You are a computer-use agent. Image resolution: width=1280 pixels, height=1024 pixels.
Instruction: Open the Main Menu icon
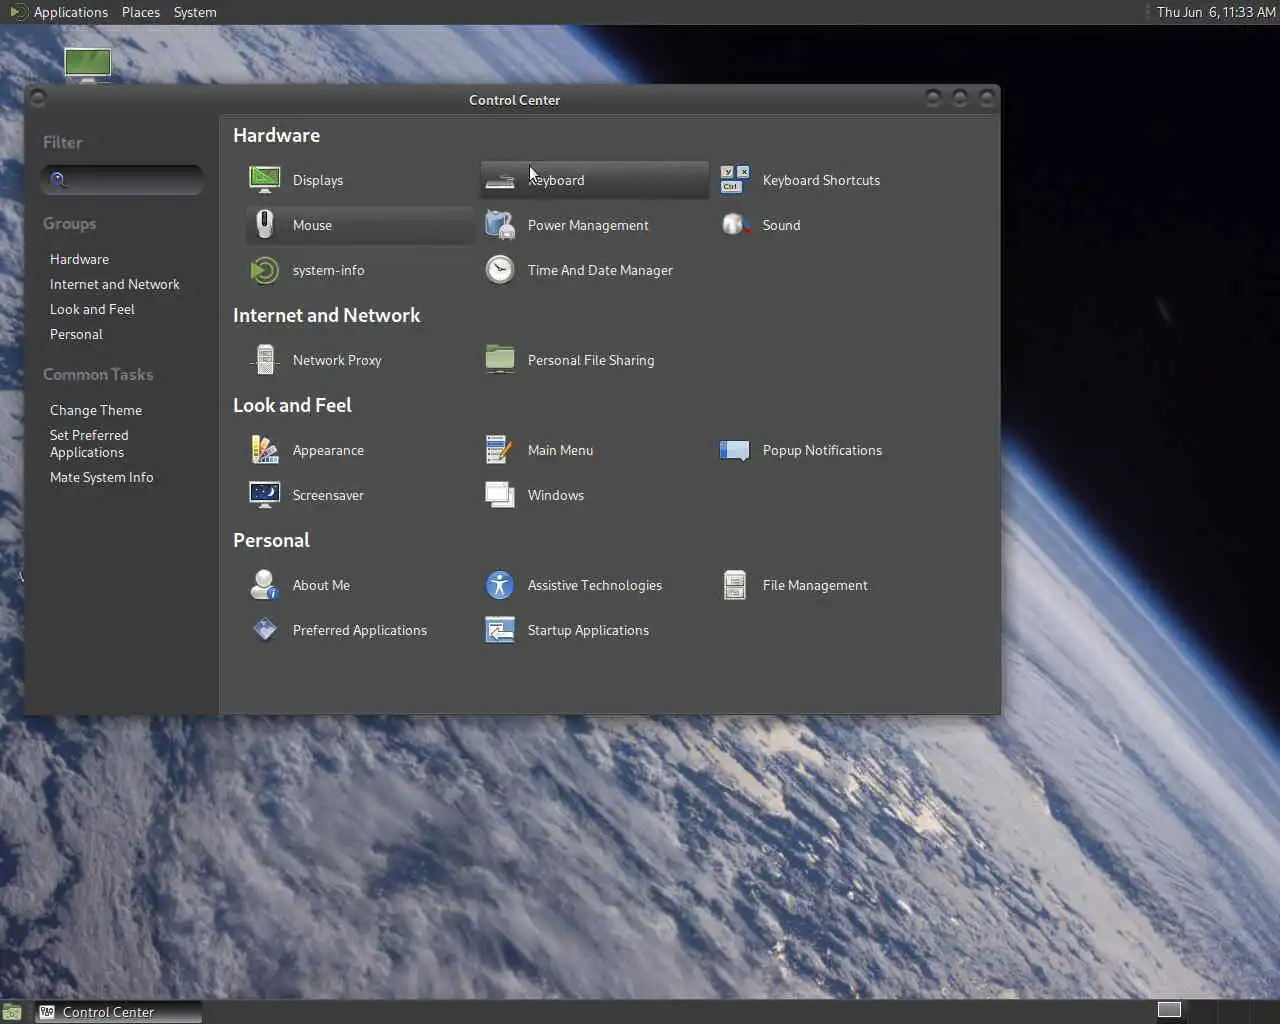[x=500, y=450]
